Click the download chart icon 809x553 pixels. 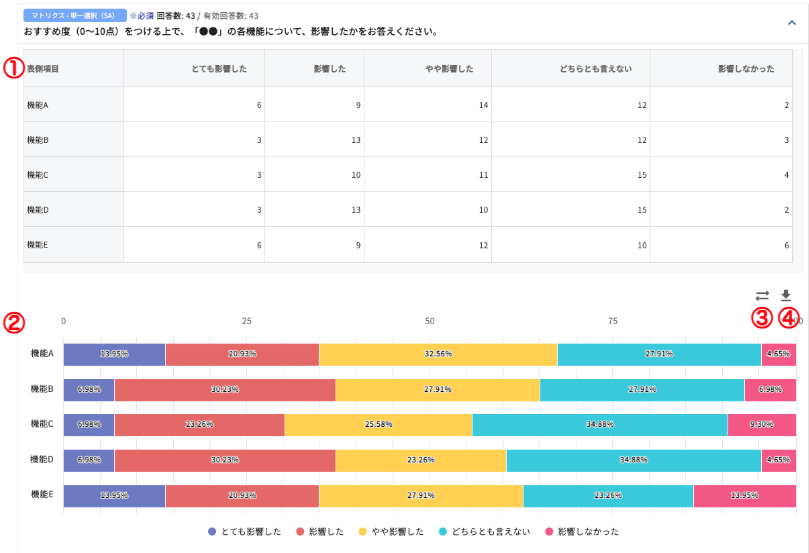tap(786, 296)
